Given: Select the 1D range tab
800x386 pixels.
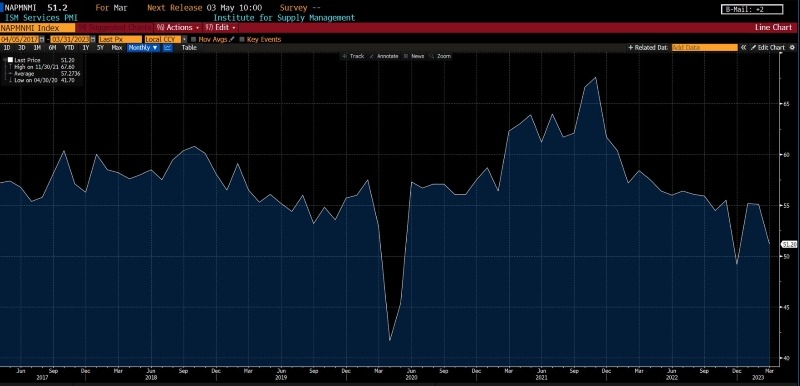Looking at the screenshot, I should 7,47.
